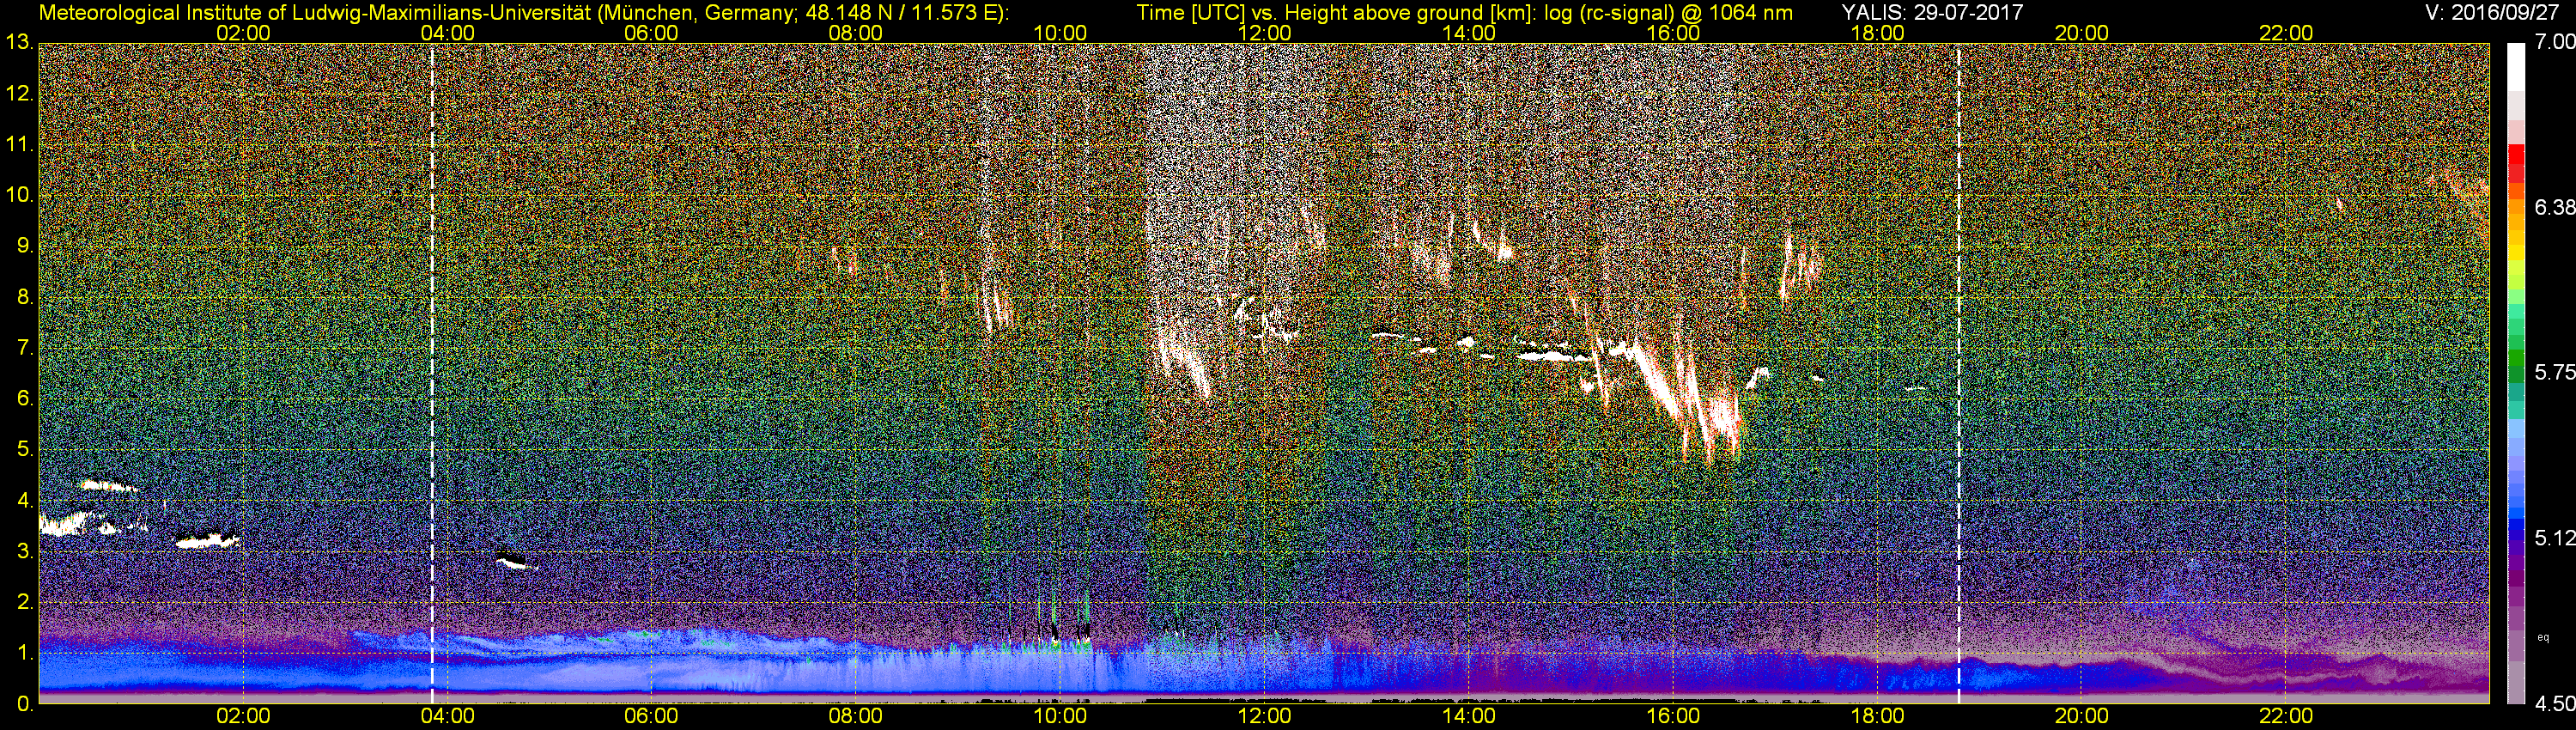Click the 0 km height axis label
The image size is (2576, 730).
[x=25, y=704]
